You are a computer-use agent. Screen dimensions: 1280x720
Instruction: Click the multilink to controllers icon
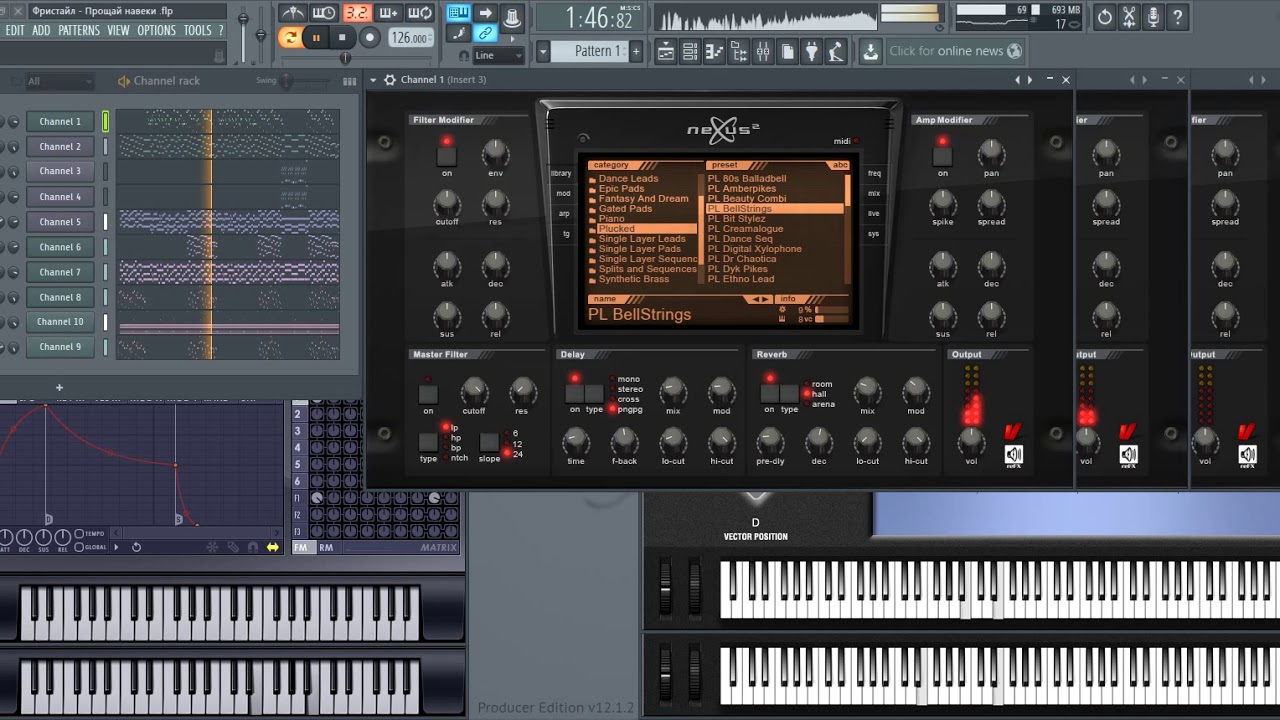click(x=485, y=34)
